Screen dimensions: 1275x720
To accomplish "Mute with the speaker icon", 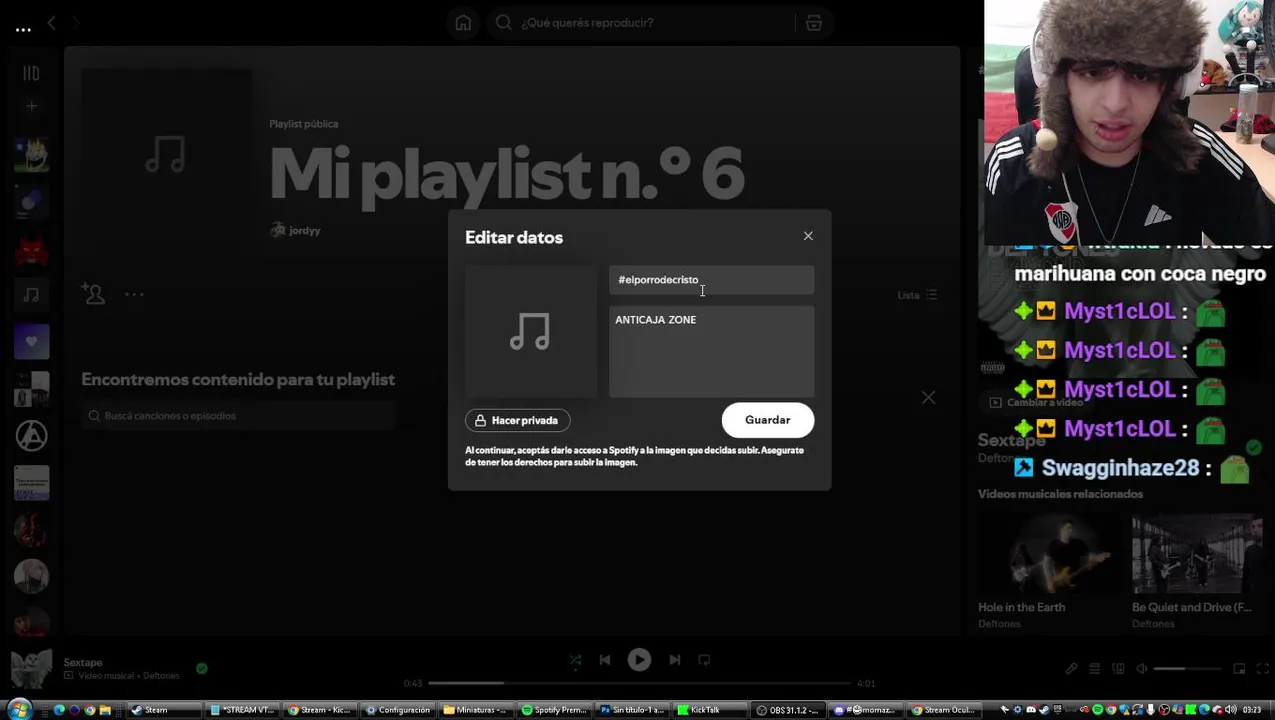I will click(1142, 669).
